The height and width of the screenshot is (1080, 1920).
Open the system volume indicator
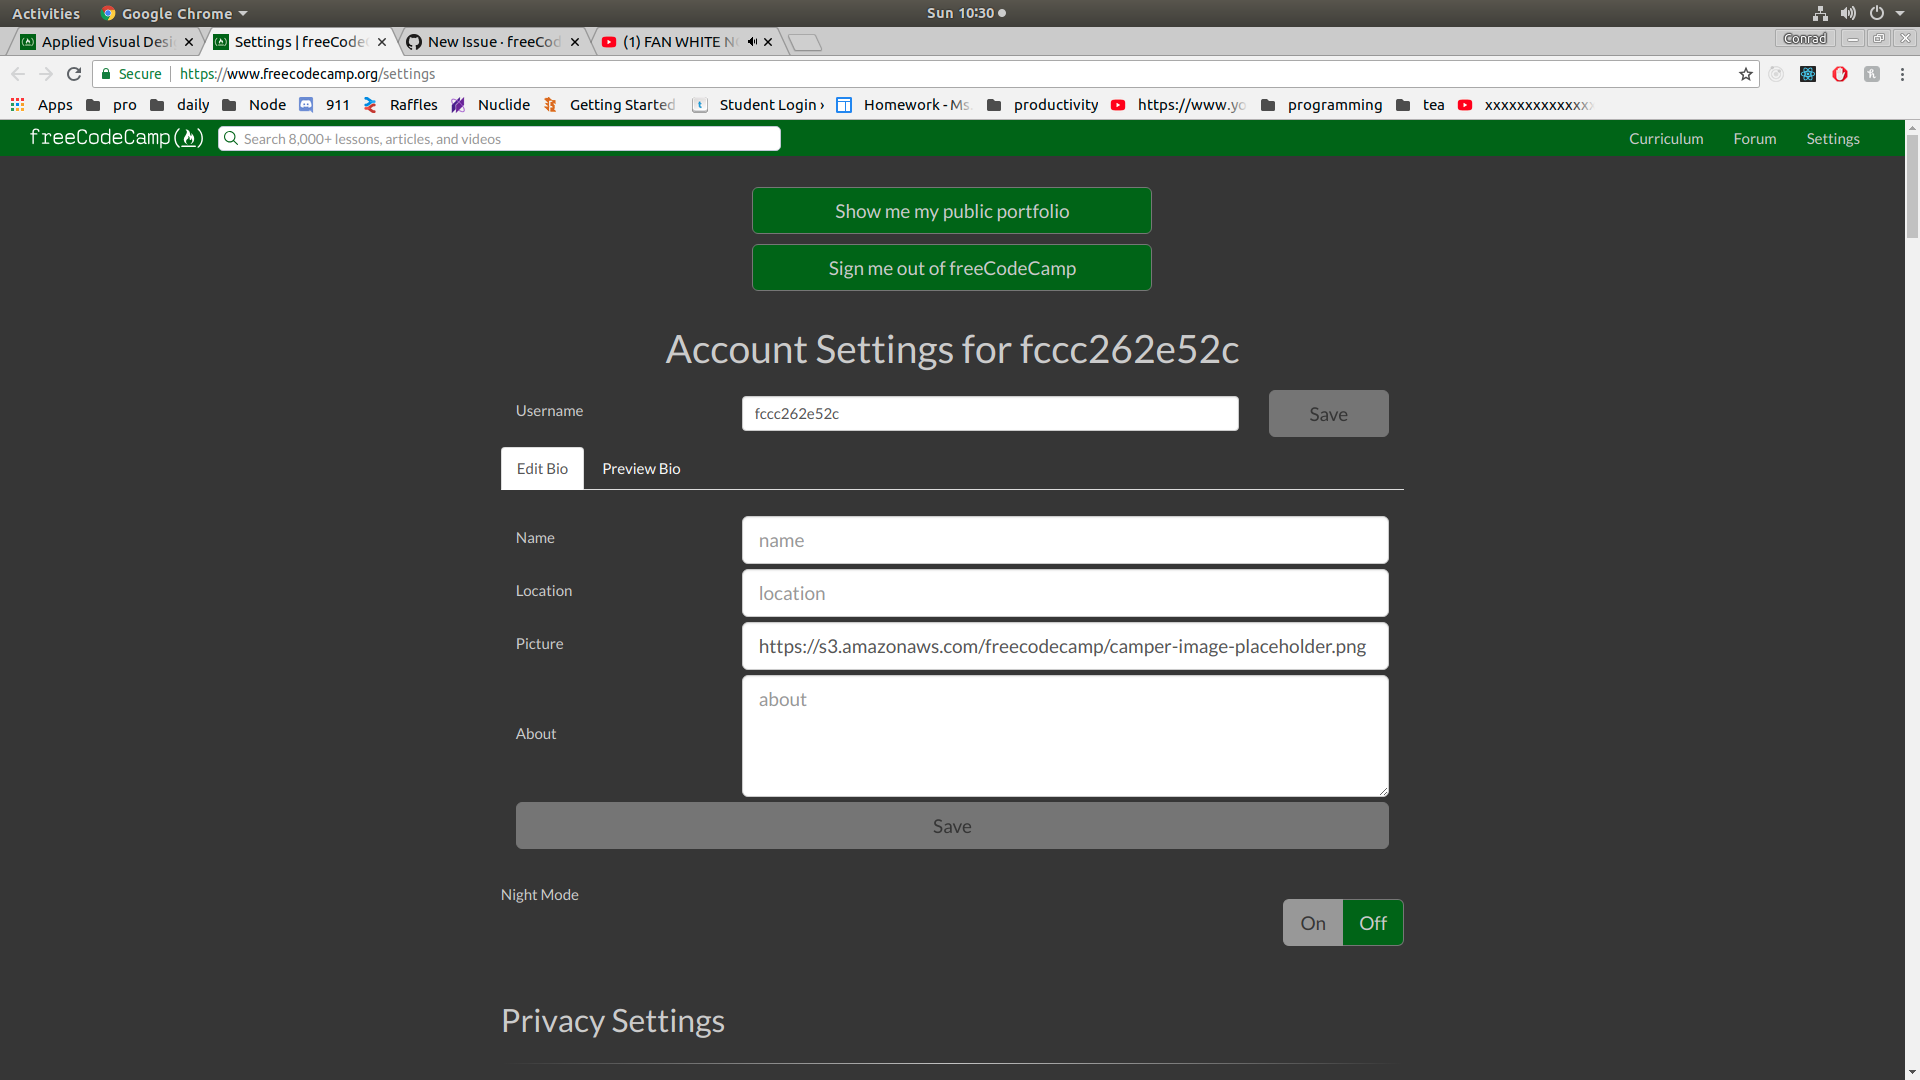pos(1848,13)
